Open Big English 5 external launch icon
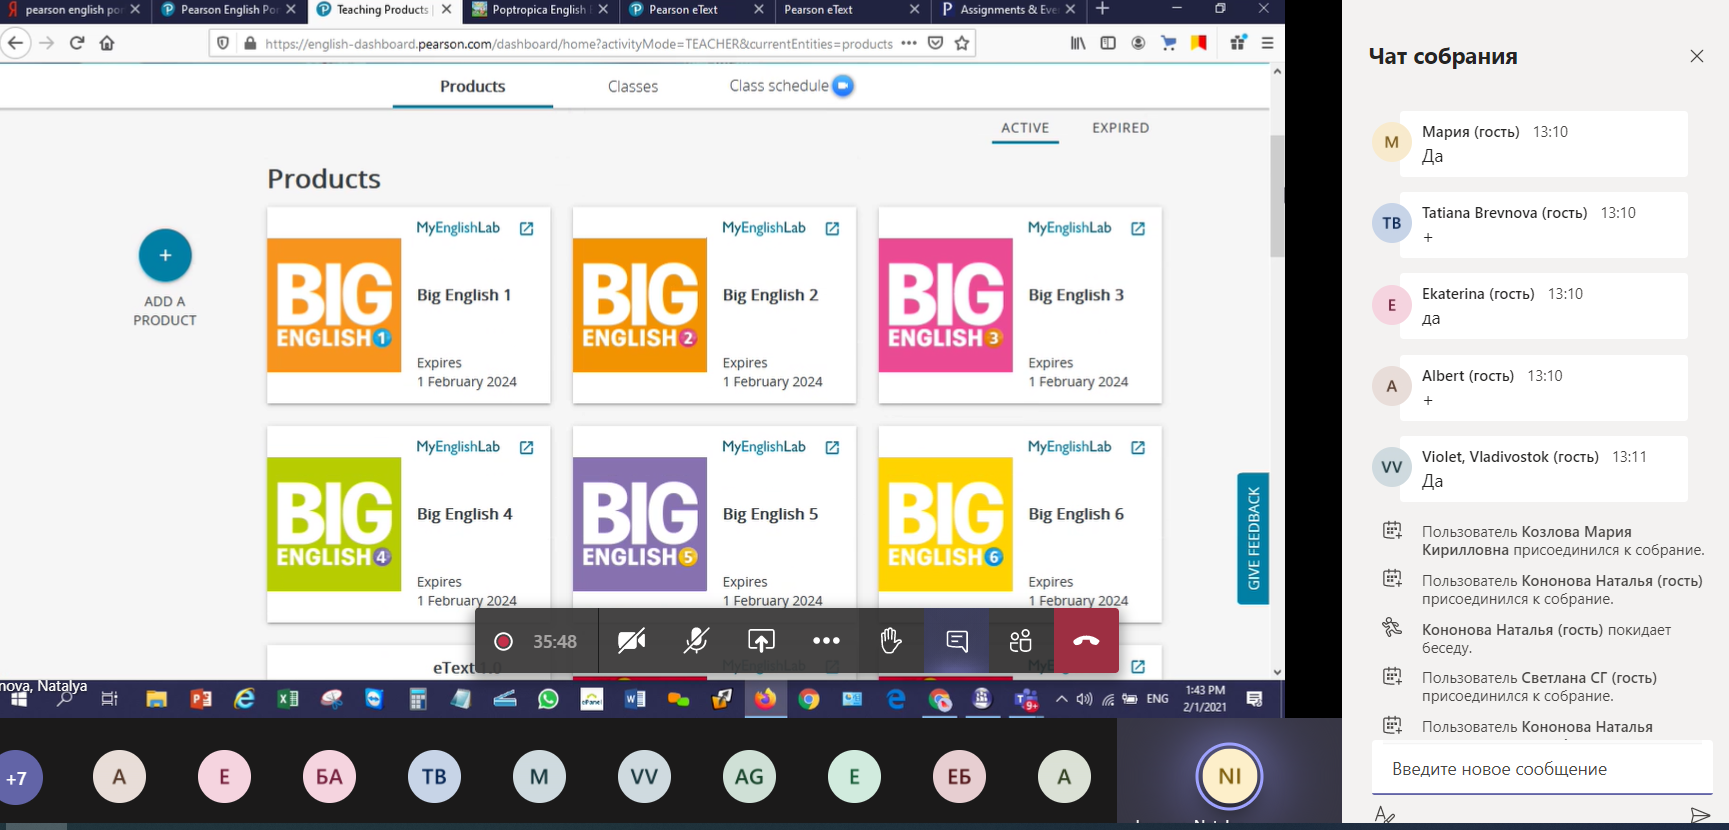The height and width of the screenshot is (830, 1729). (832, 448)
